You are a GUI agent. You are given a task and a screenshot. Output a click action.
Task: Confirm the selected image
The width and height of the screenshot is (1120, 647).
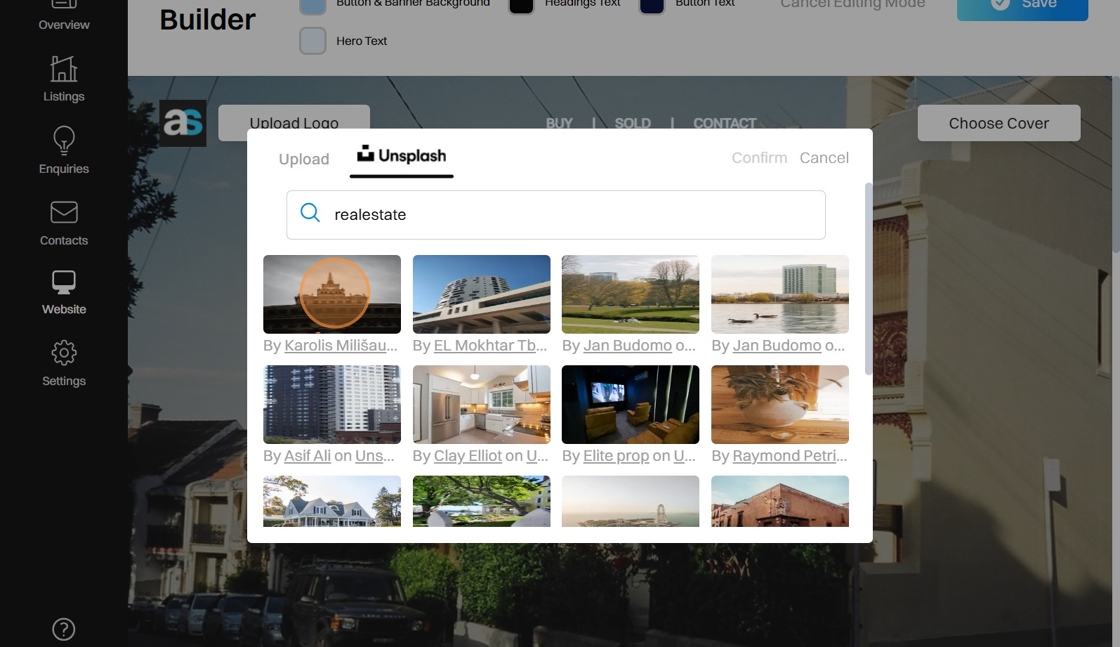[759, 158]
